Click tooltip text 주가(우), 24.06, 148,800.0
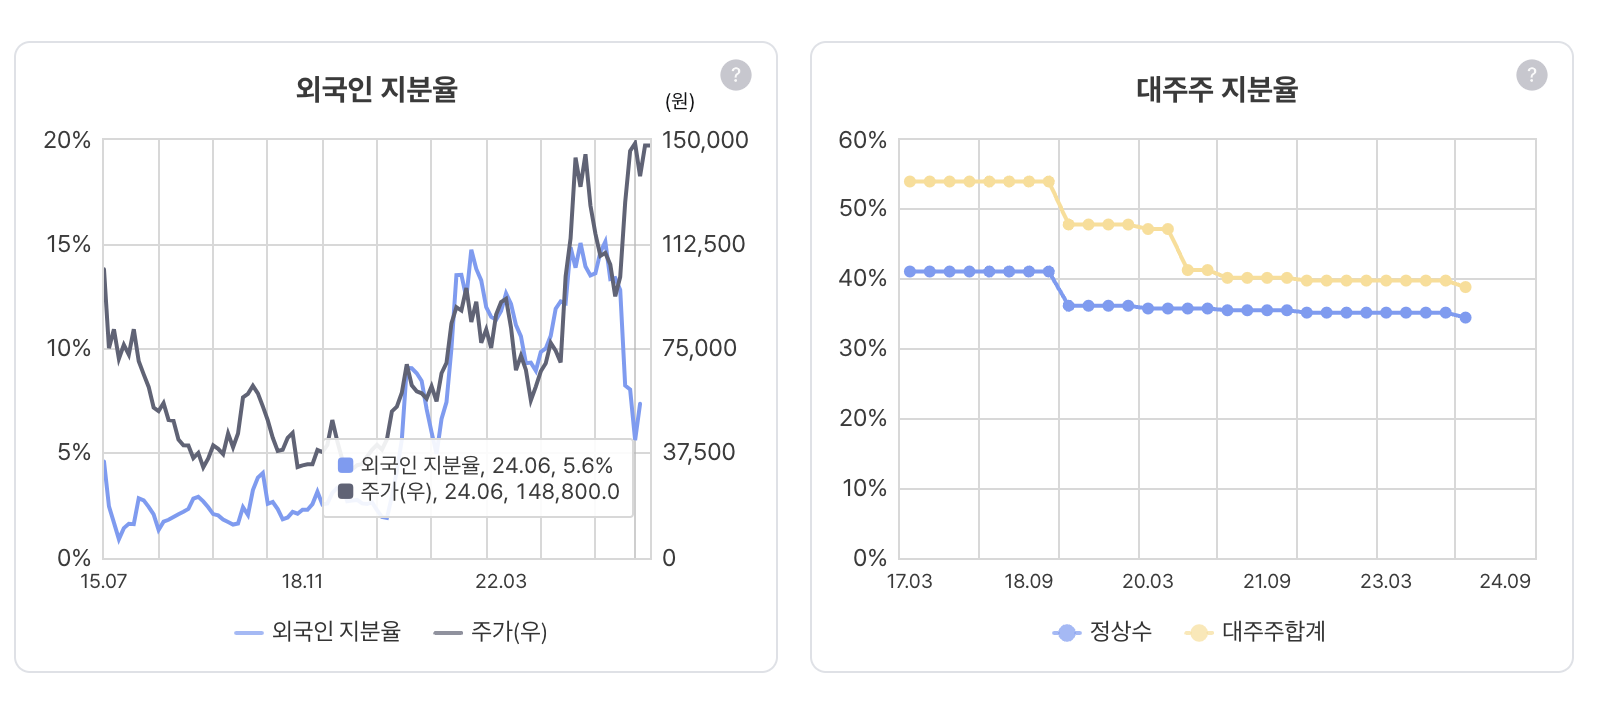The height and width of the screenshot is (714, 1598). (x=490, y=491)
